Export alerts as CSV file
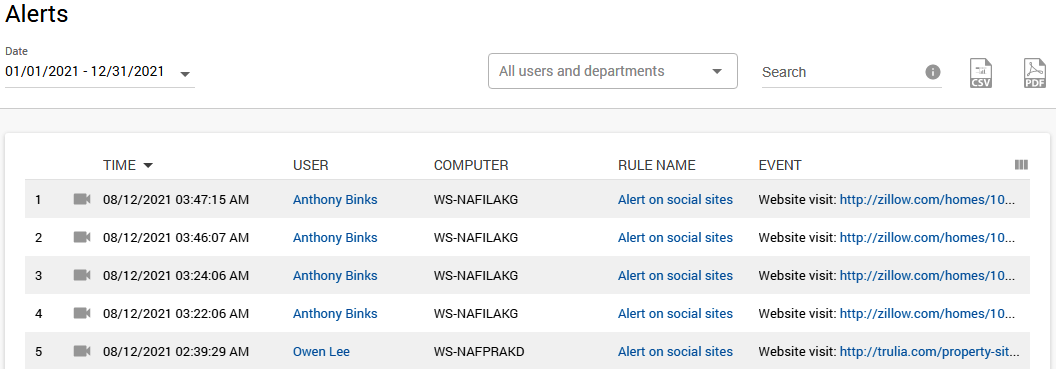Image resolution: width=1056 pixels, height=369 pixels. pos(981,73)
